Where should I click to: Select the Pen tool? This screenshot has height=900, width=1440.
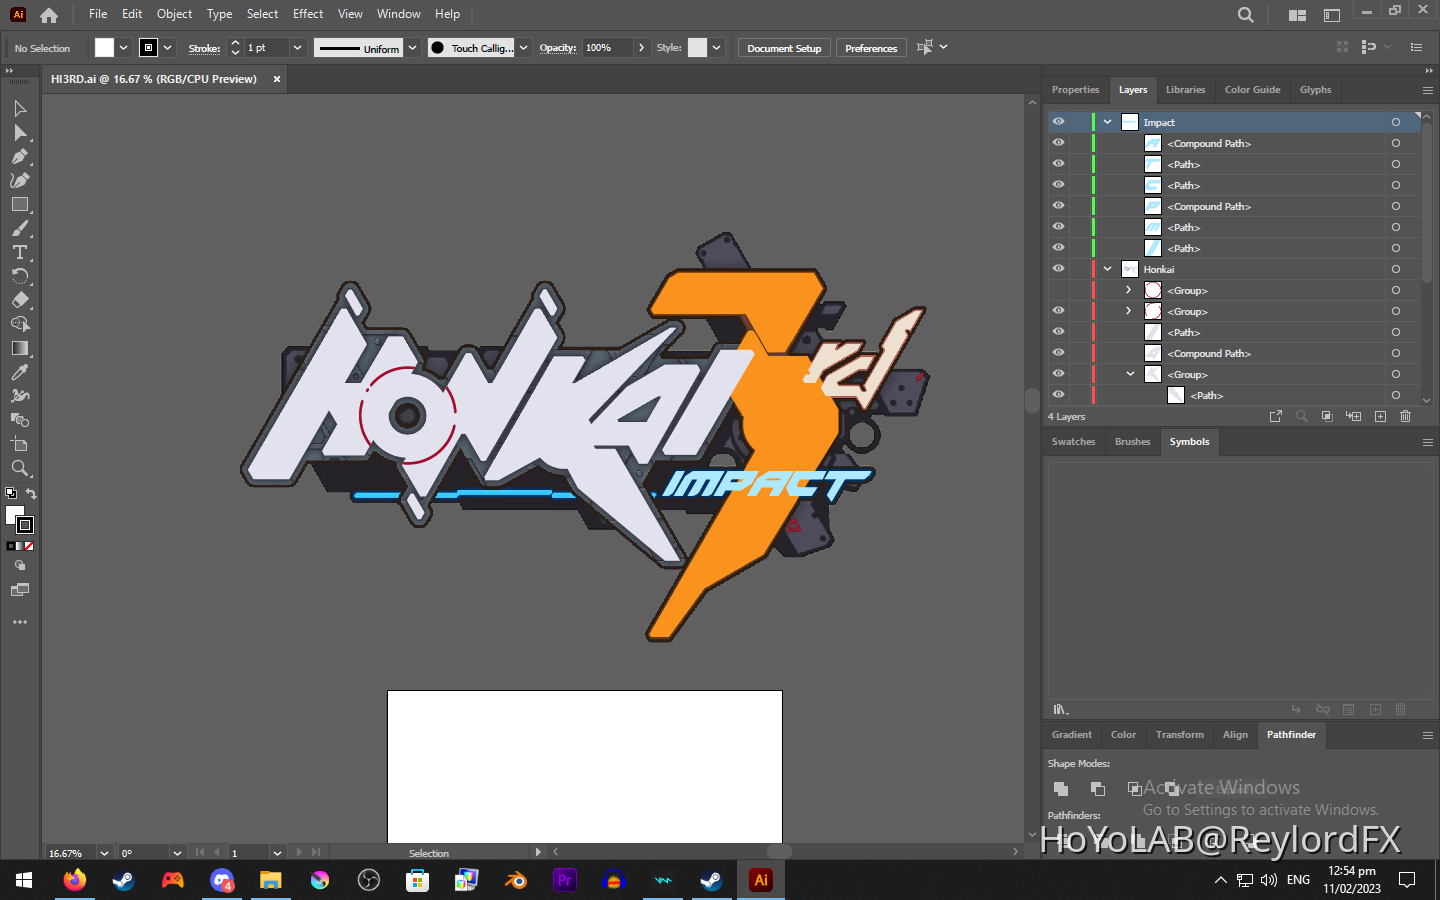point(19,156)
